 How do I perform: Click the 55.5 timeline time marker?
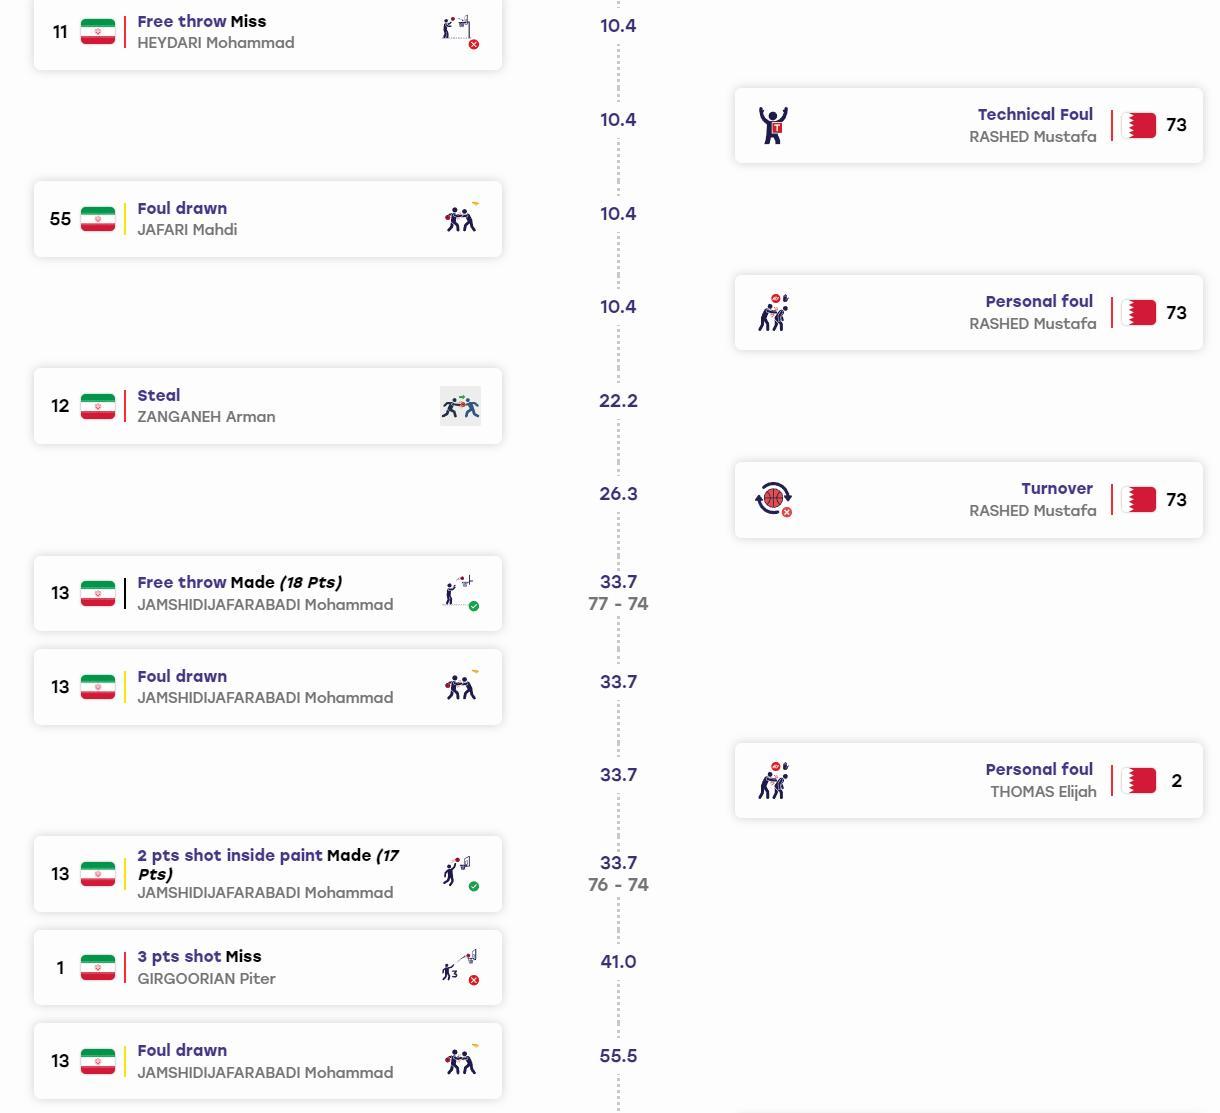[x=618, y=1056]
